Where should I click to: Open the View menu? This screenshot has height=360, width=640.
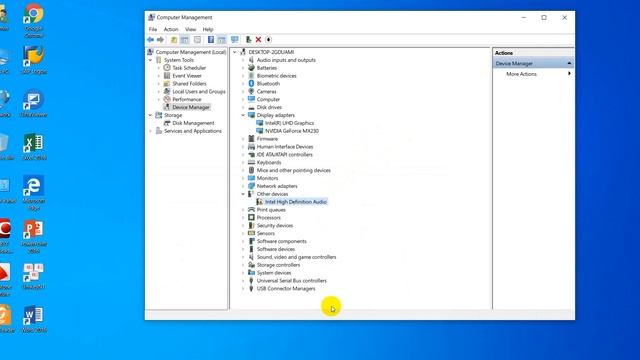pos(191,29)
